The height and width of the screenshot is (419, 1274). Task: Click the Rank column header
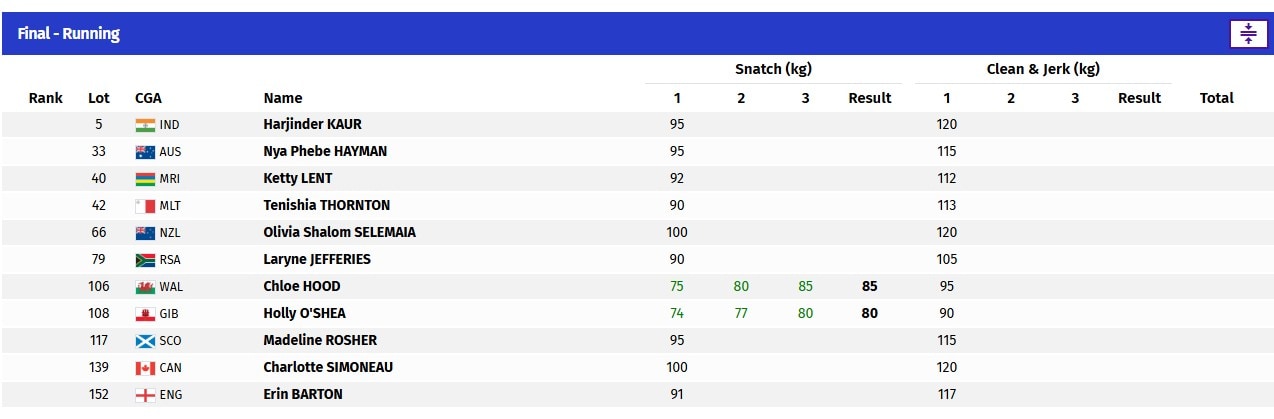pyautogui.click(x=46, y=98)
